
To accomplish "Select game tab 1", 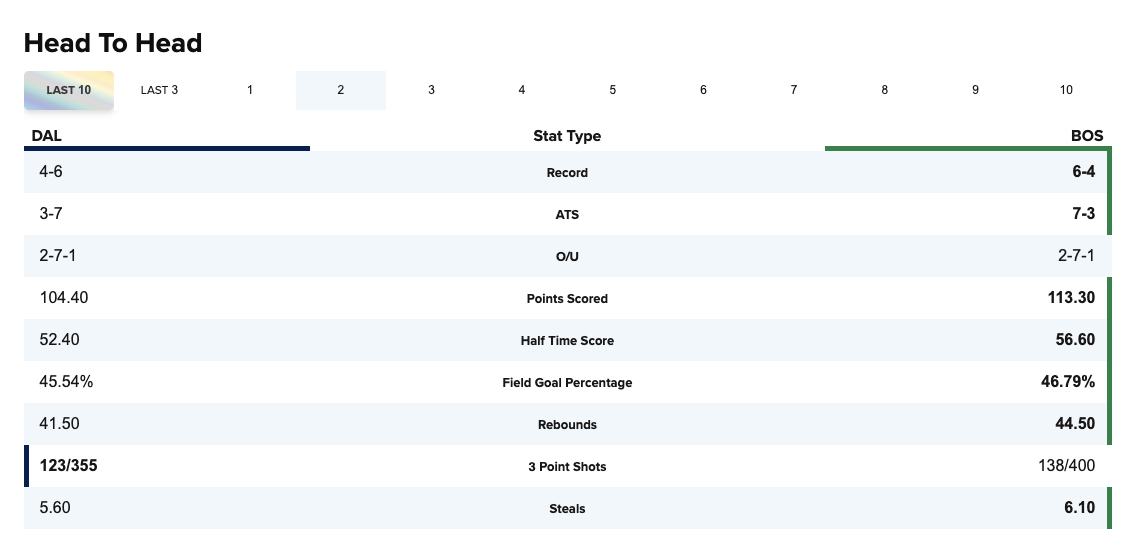I will click(250, 90).
